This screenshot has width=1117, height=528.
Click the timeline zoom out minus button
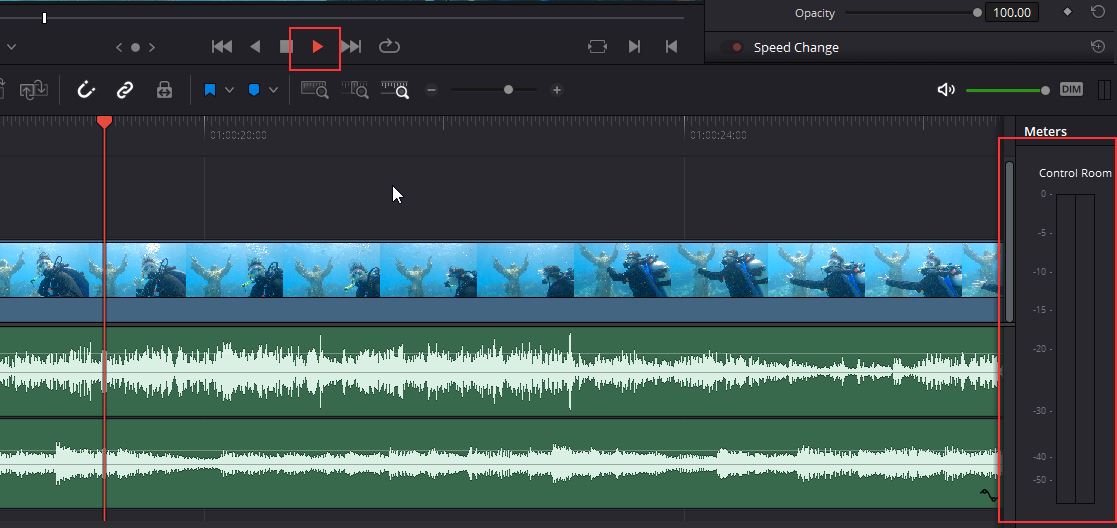[x=431, y=90]
